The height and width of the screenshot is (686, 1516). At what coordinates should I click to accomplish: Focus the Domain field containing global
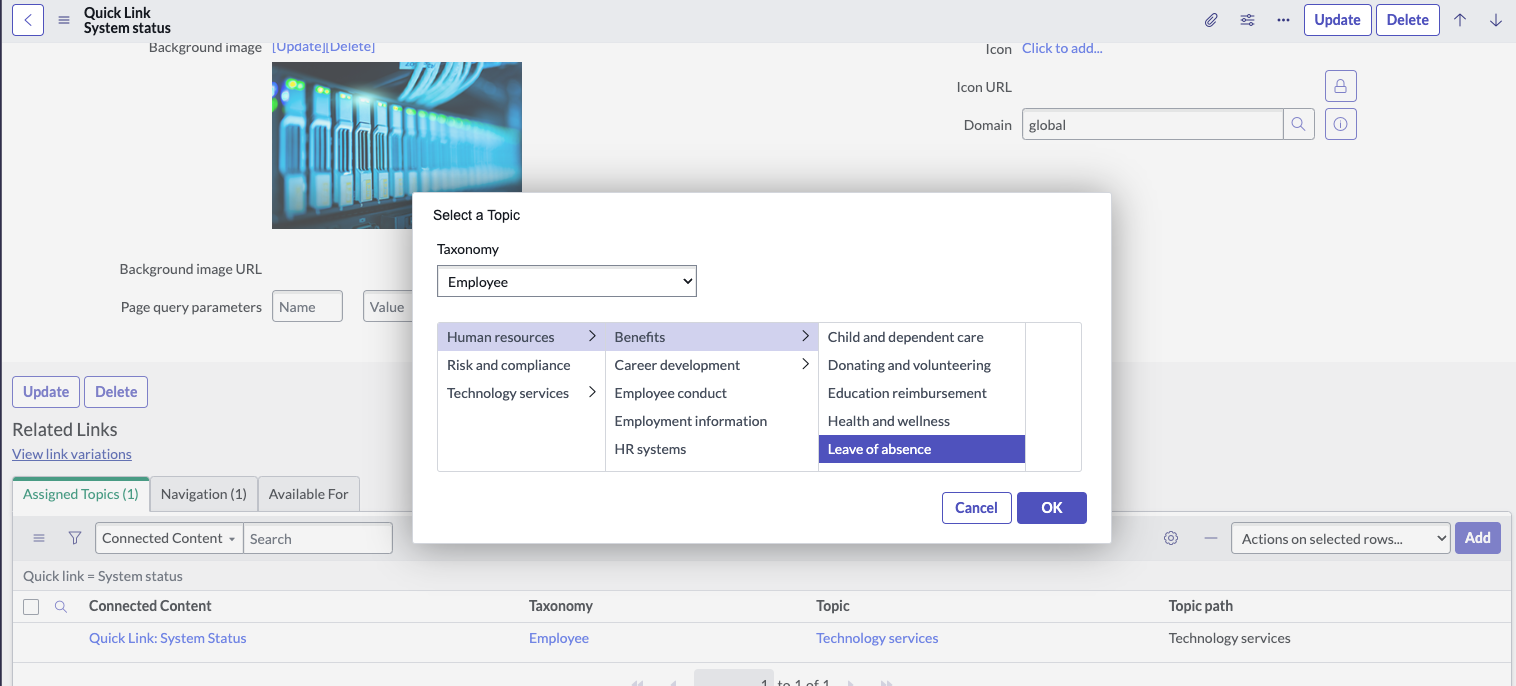click(x=1152, y=125)
